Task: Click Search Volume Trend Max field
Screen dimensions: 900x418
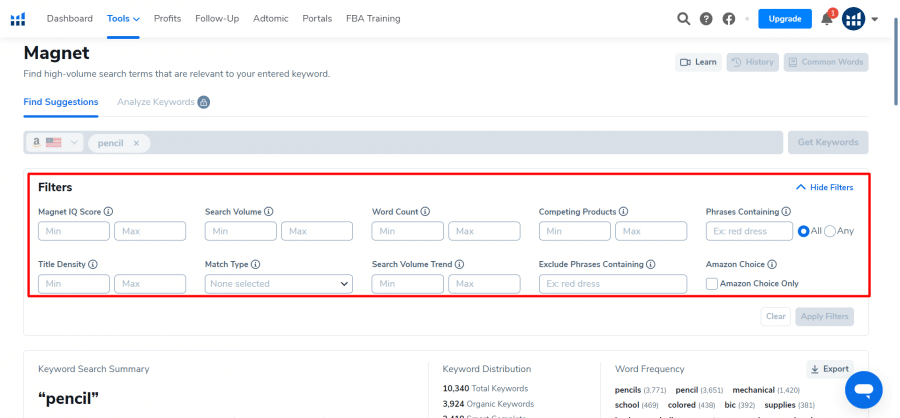Action: [484, 284]
